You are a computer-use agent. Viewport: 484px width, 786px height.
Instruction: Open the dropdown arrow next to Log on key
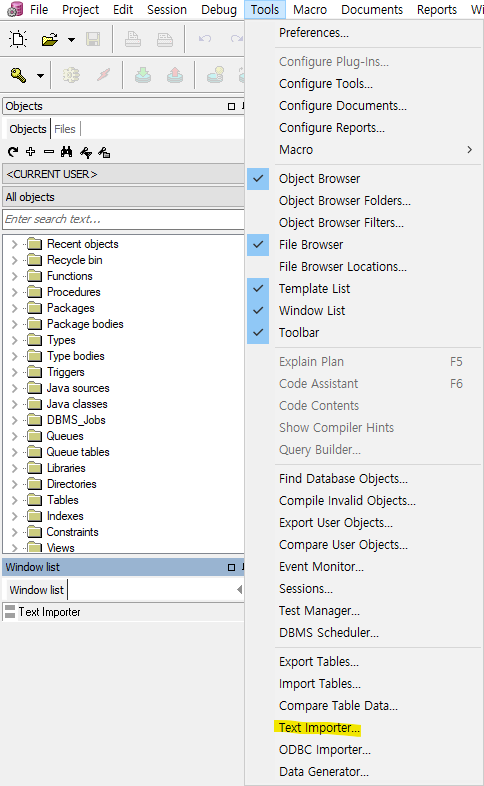click(40, 76)
